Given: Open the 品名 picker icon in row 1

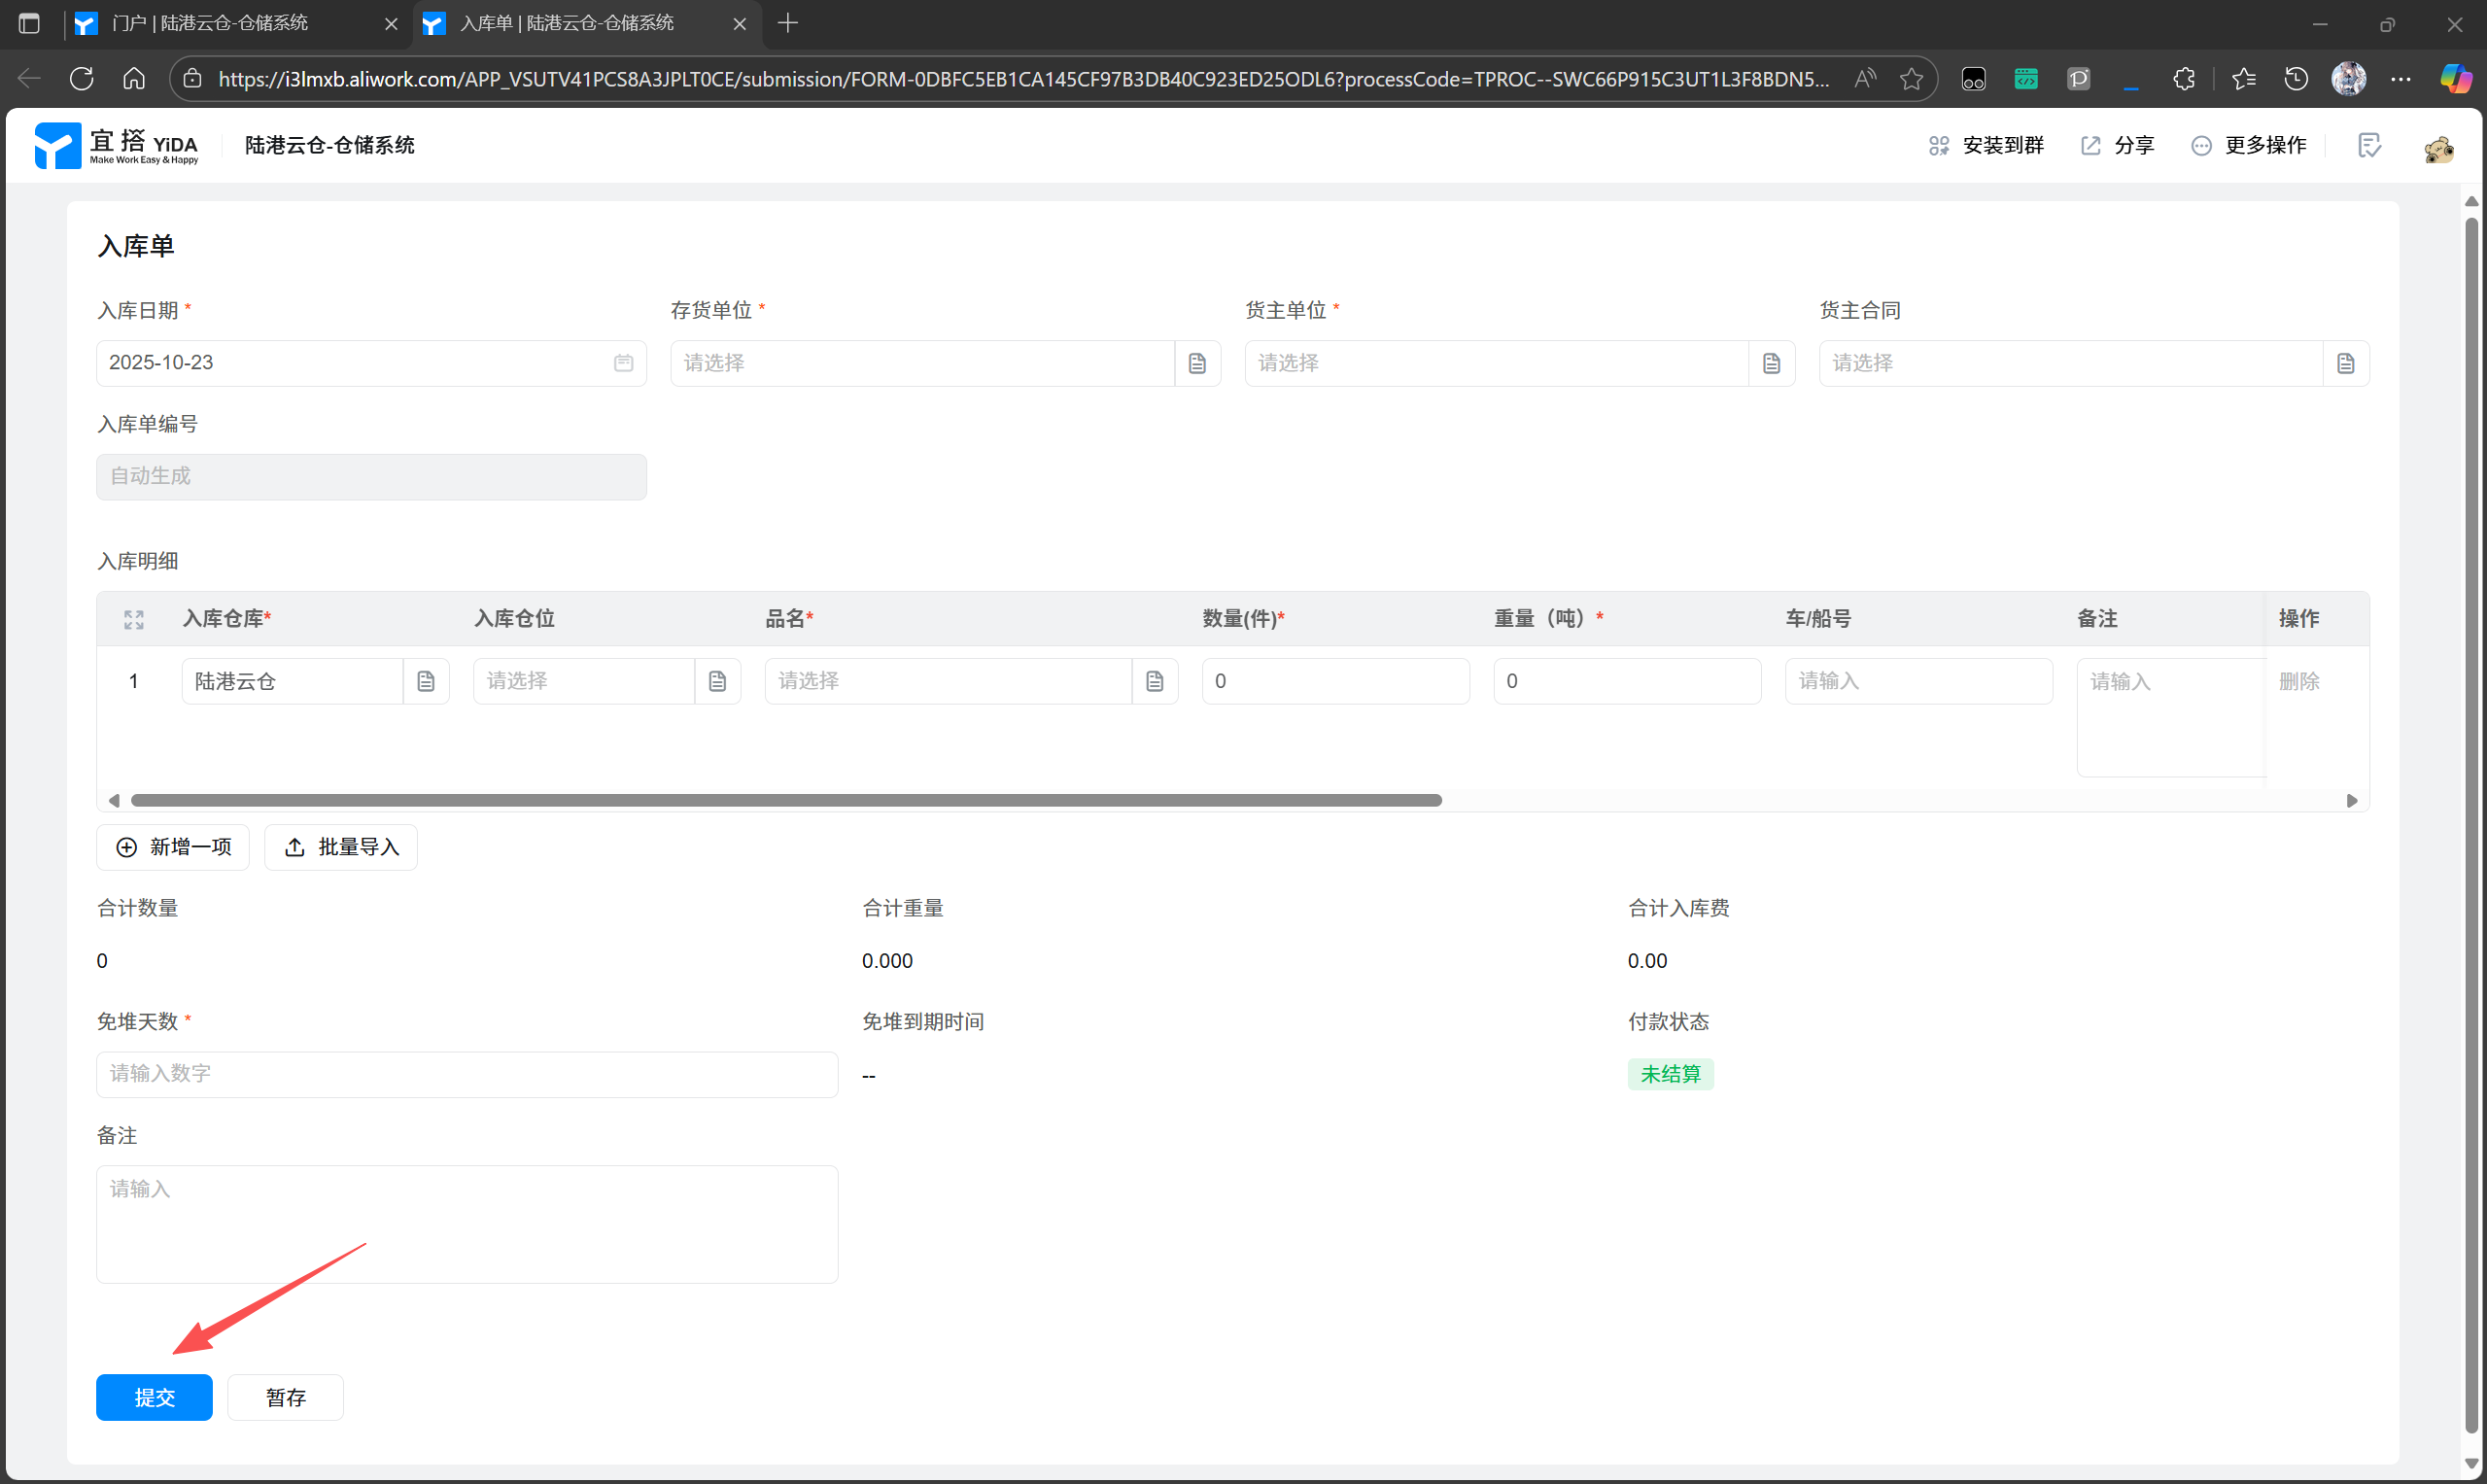Looking at the screenshot, I should coord(1154,682).
